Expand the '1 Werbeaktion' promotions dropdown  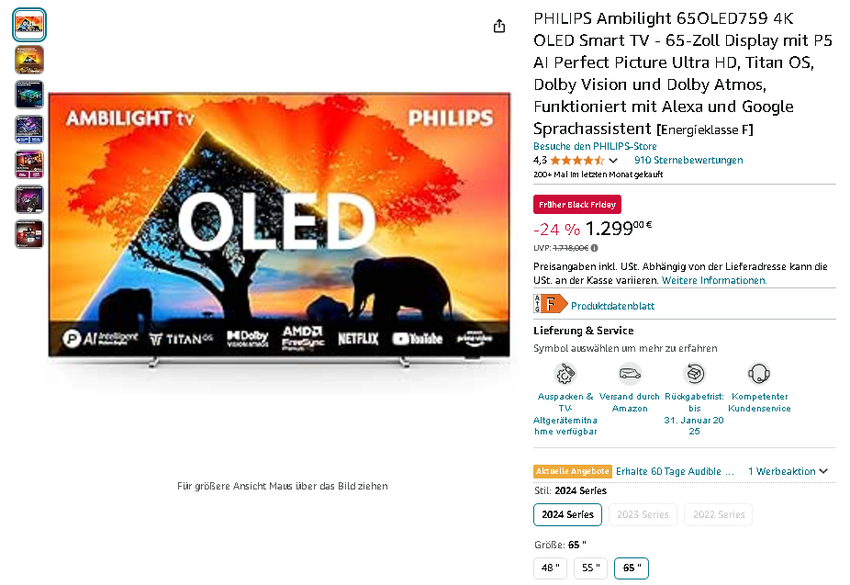(789, 471)
